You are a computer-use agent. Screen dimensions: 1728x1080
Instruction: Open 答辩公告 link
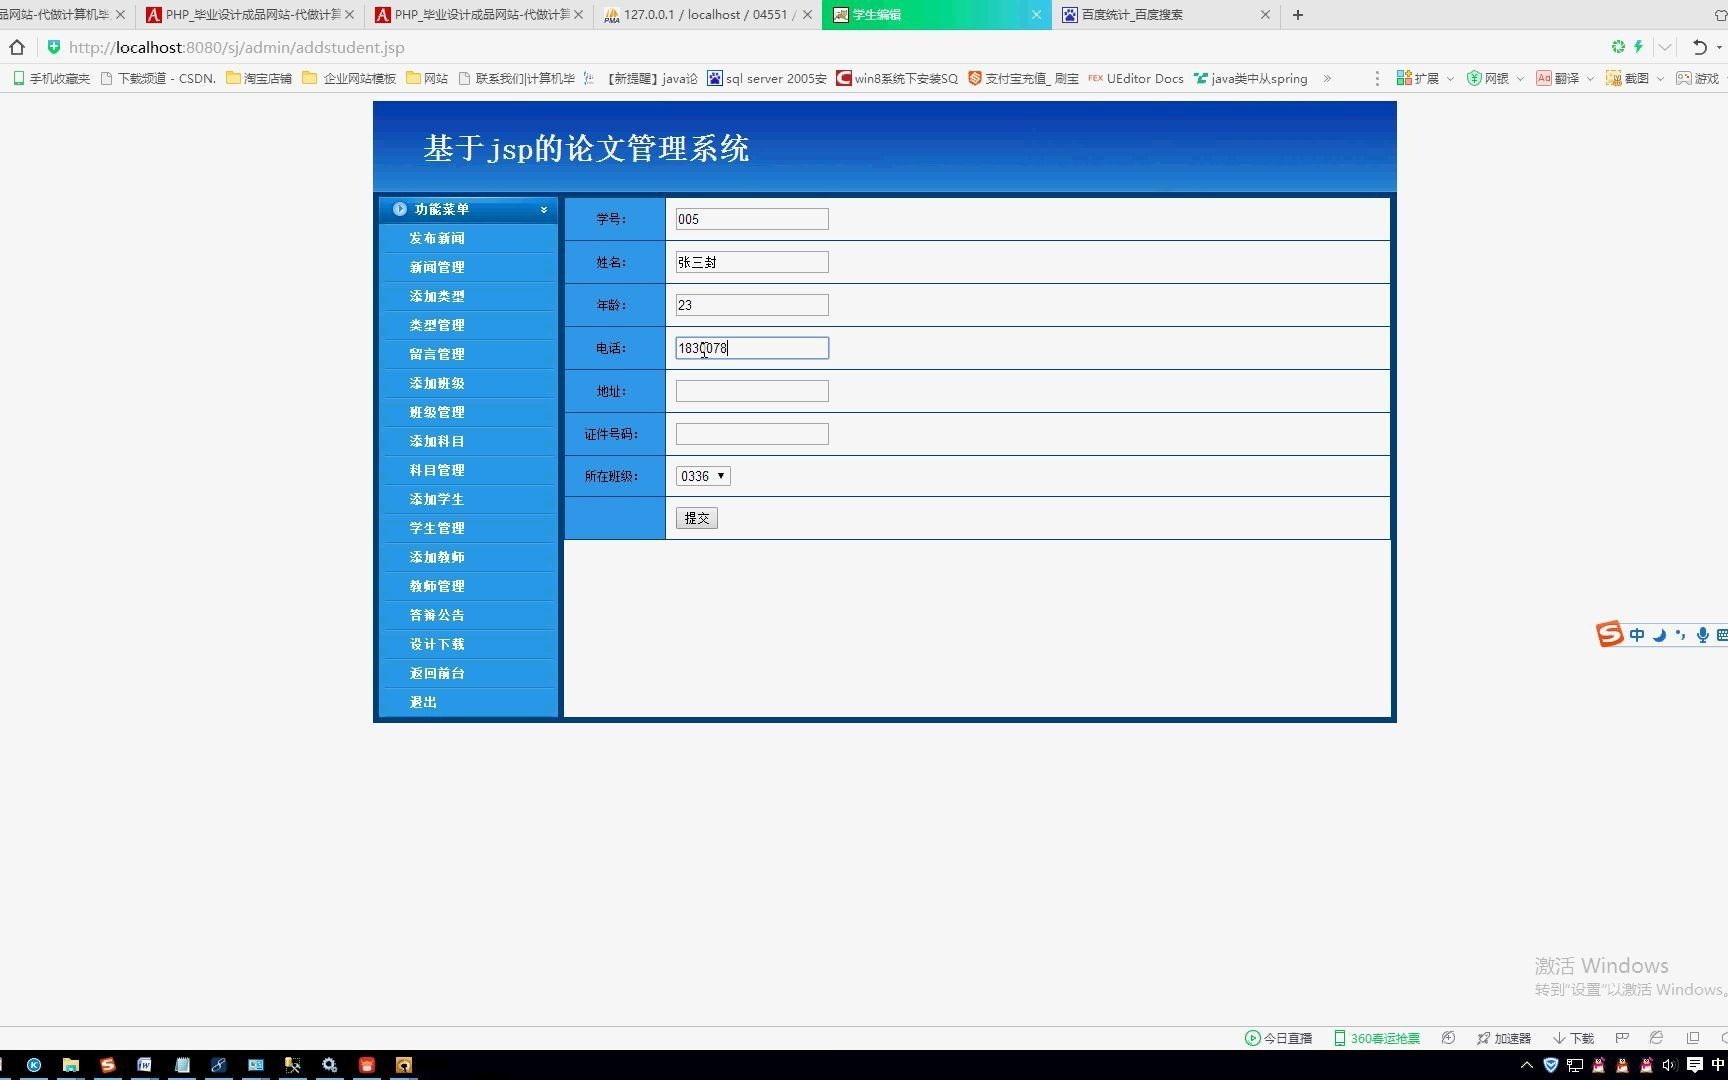click(x=437, y=615)
